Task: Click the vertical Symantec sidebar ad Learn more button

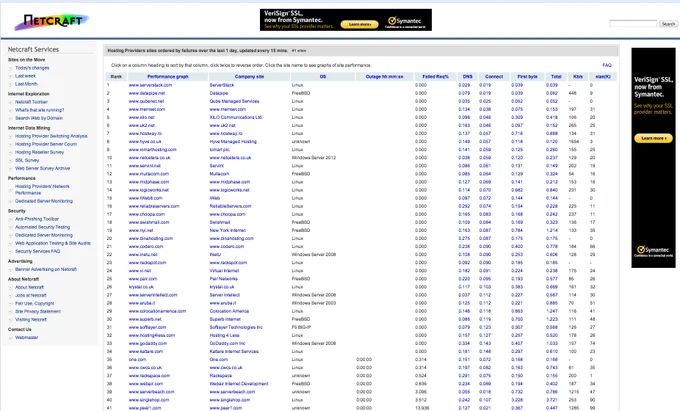Action: [x=653, y=138]
